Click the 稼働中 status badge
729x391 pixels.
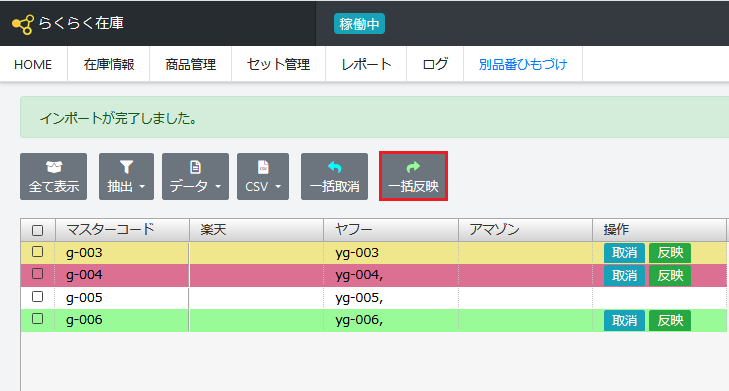pyautogui.click(x=359, y=24)
